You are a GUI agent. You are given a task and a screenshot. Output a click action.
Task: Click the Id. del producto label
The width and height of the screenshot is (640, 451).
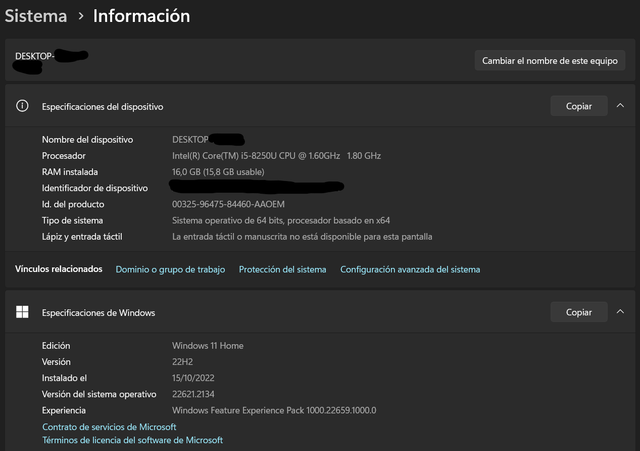point(73,204)
